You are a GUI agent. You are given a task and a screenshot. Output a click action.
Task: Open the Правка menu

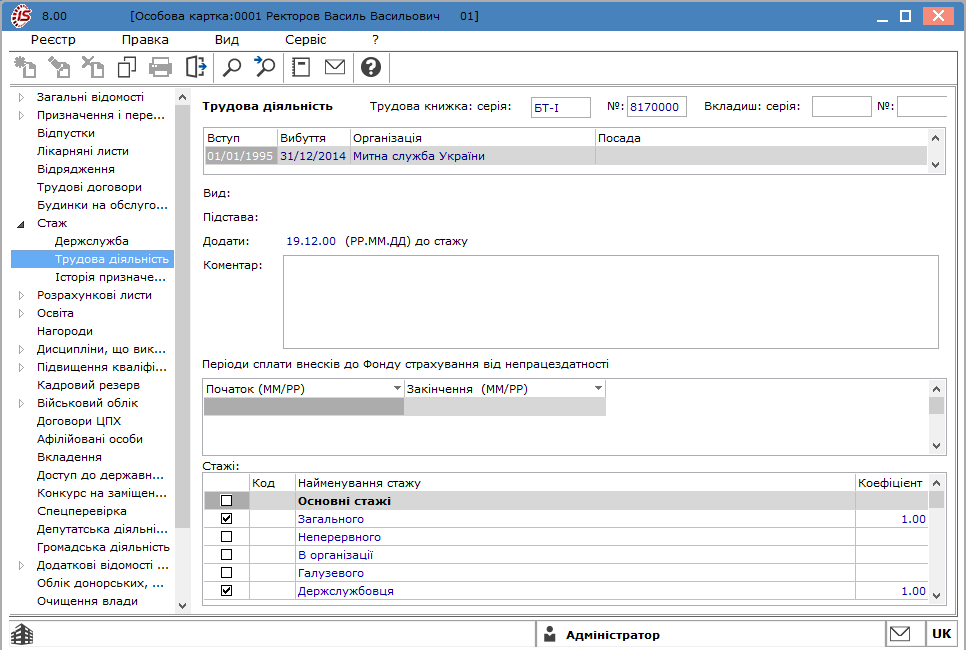coord(145,39)
